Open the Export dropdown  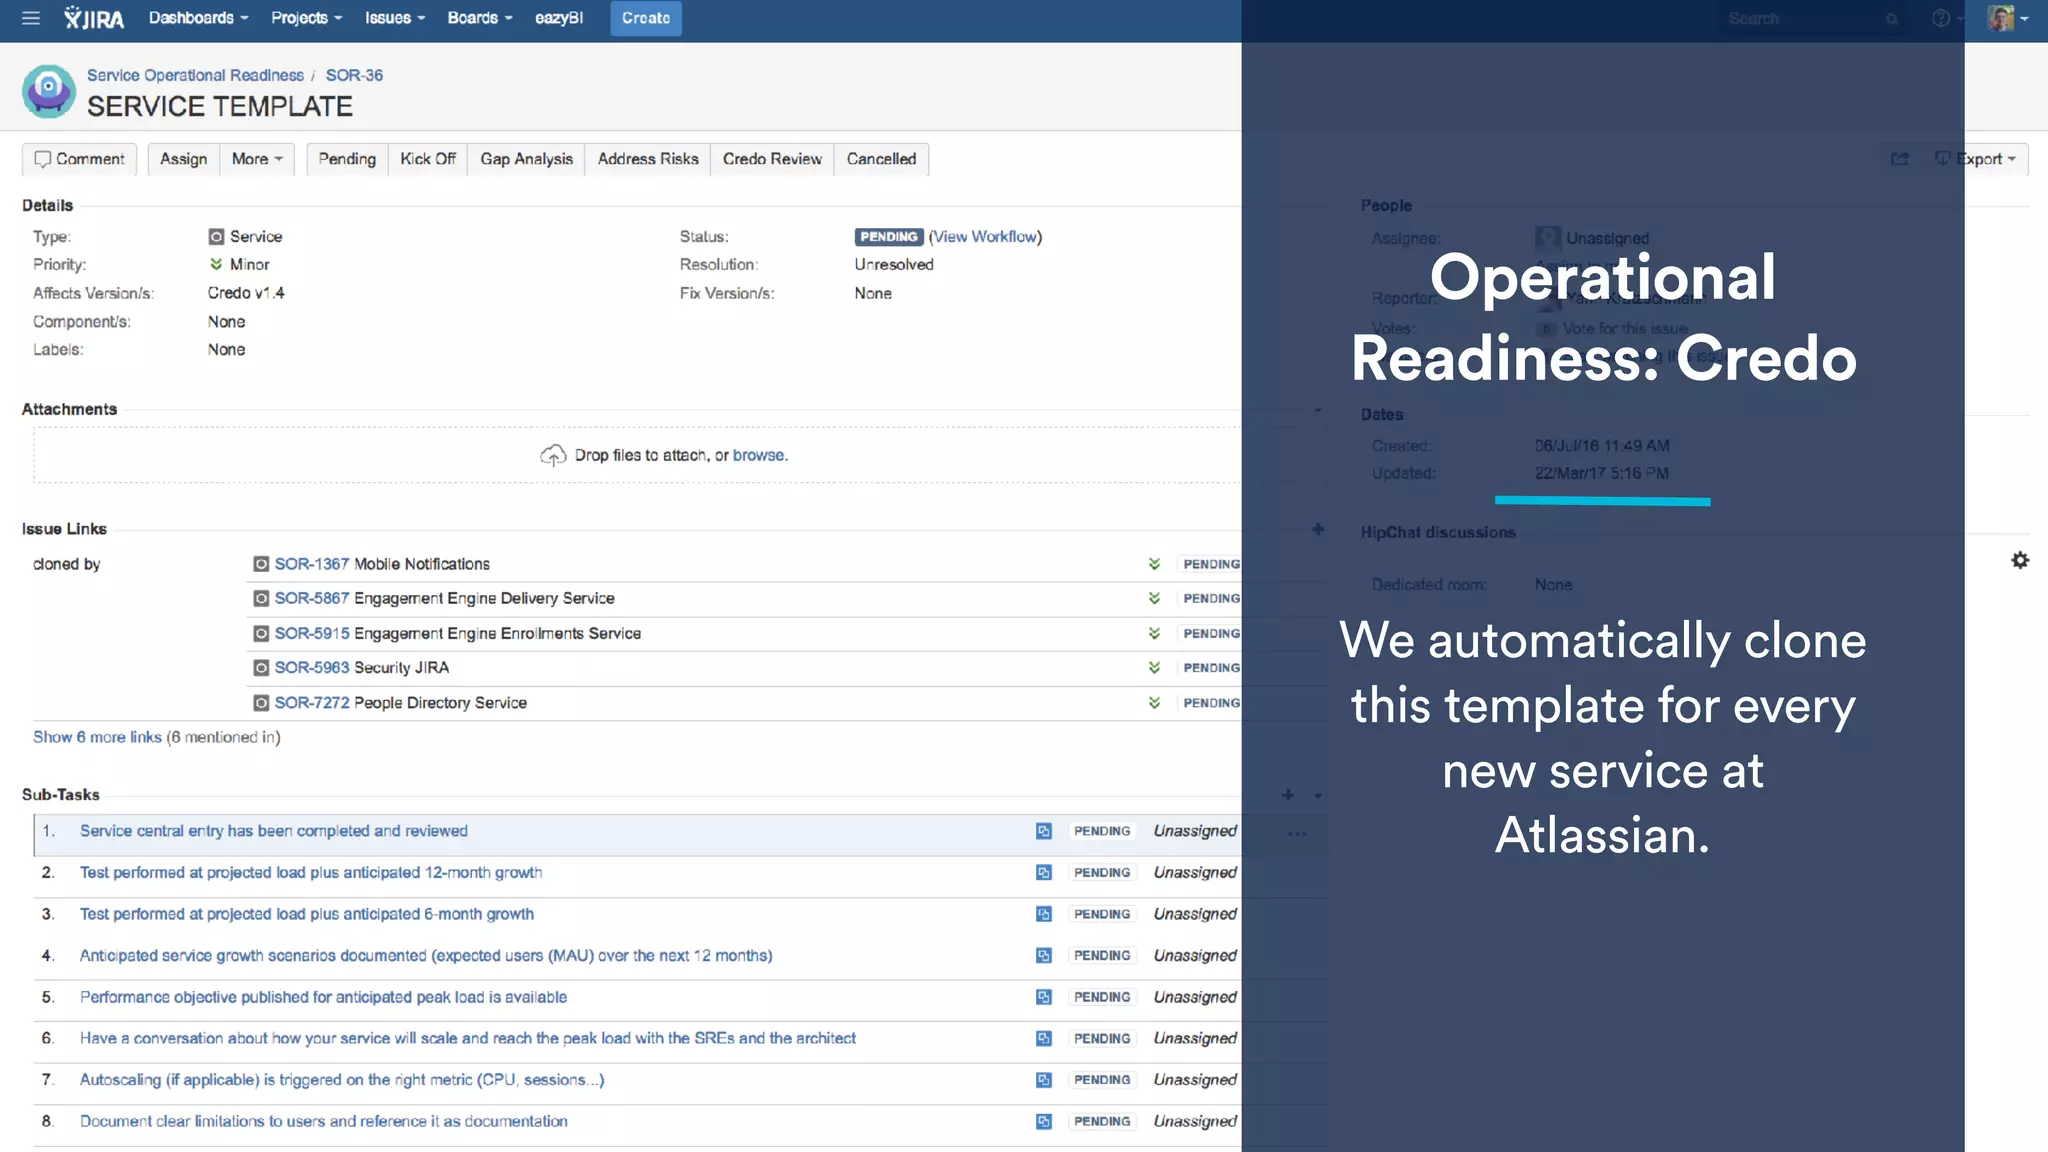click(x=1978, y=159)
